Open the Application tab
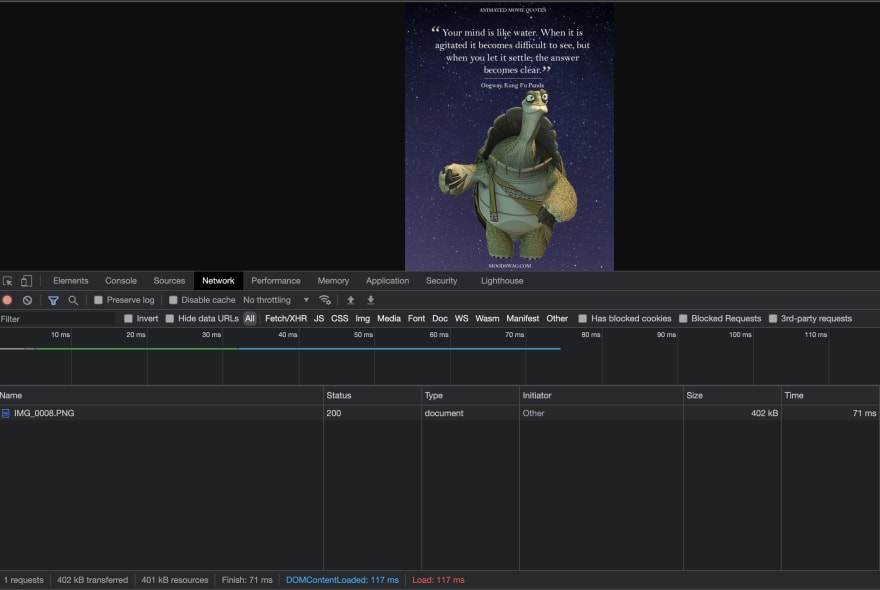 click(x=387, y=281)
